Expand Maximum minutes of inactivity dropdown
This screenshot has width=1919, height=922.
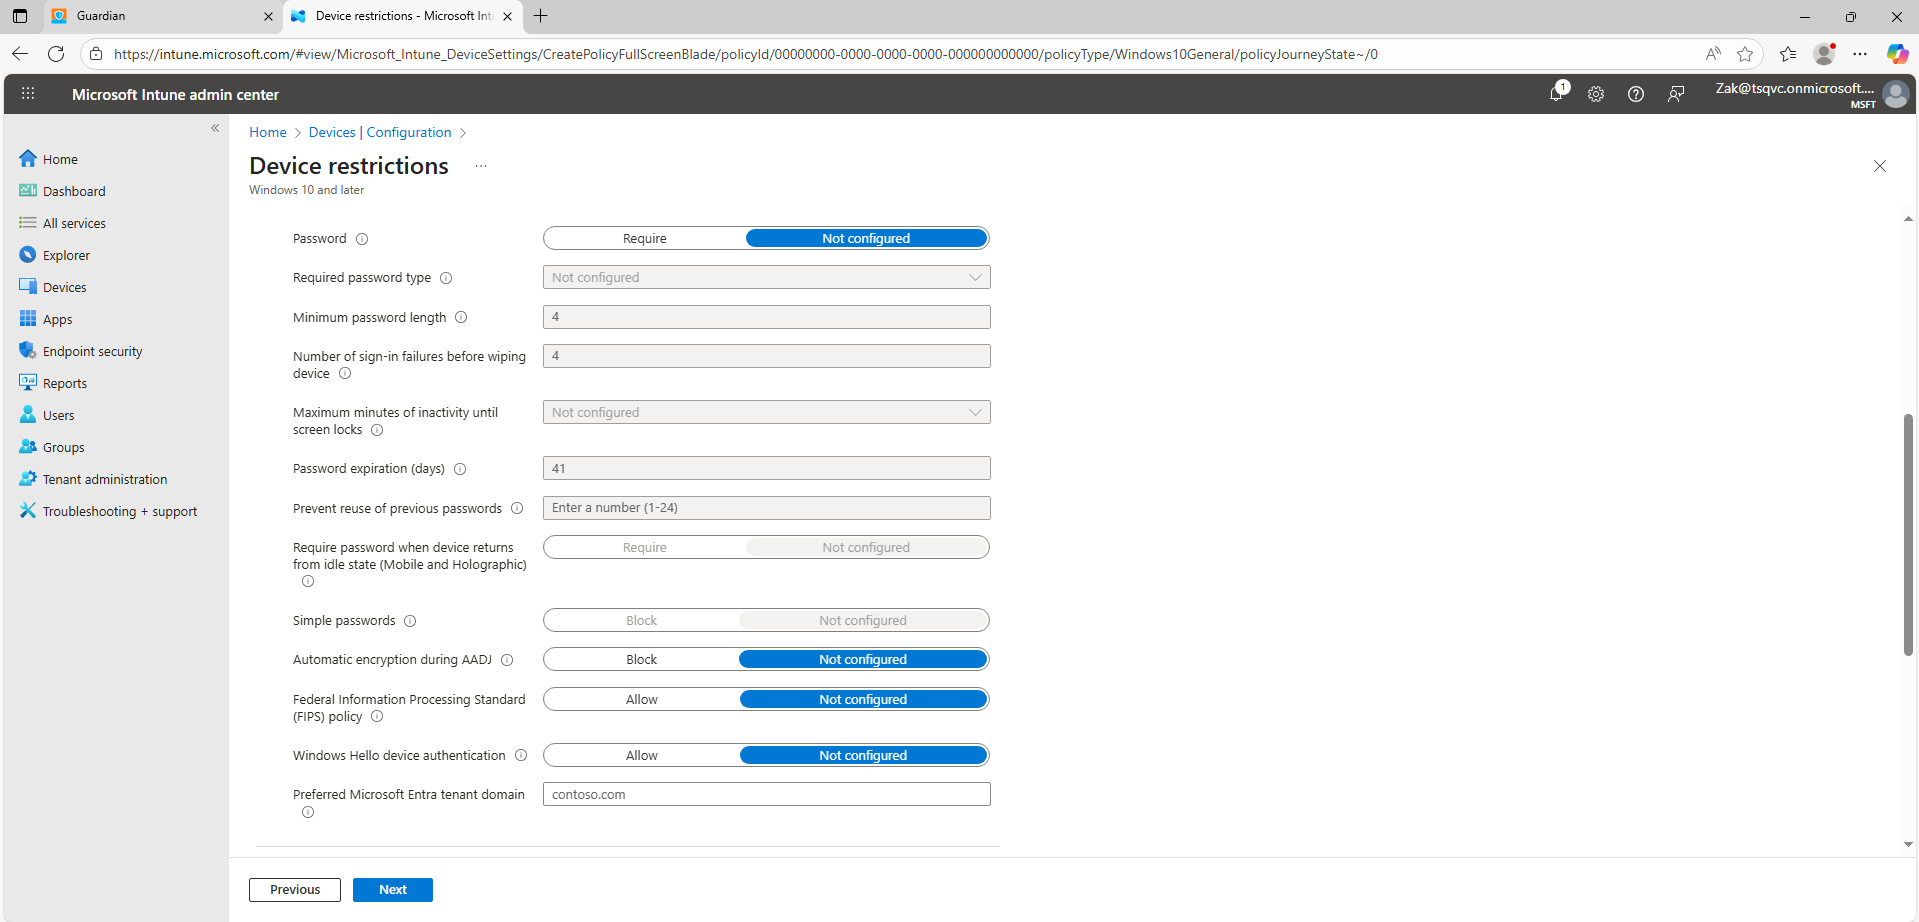pos(766,413)
